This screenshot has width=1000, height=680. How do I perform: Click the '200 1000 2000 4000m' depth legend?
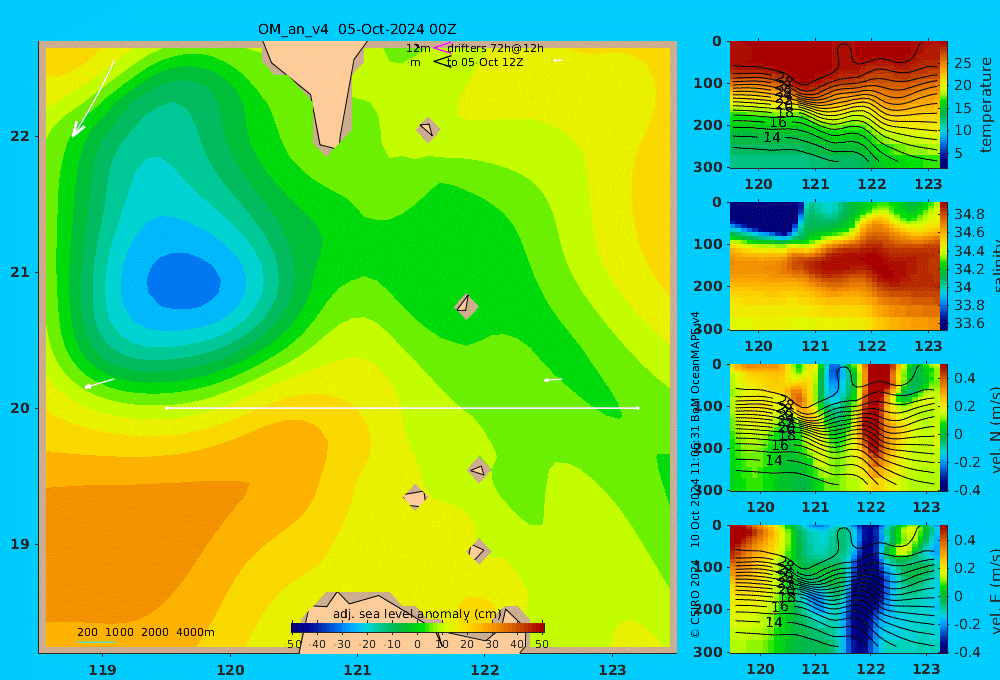click(x=145, y=632)
